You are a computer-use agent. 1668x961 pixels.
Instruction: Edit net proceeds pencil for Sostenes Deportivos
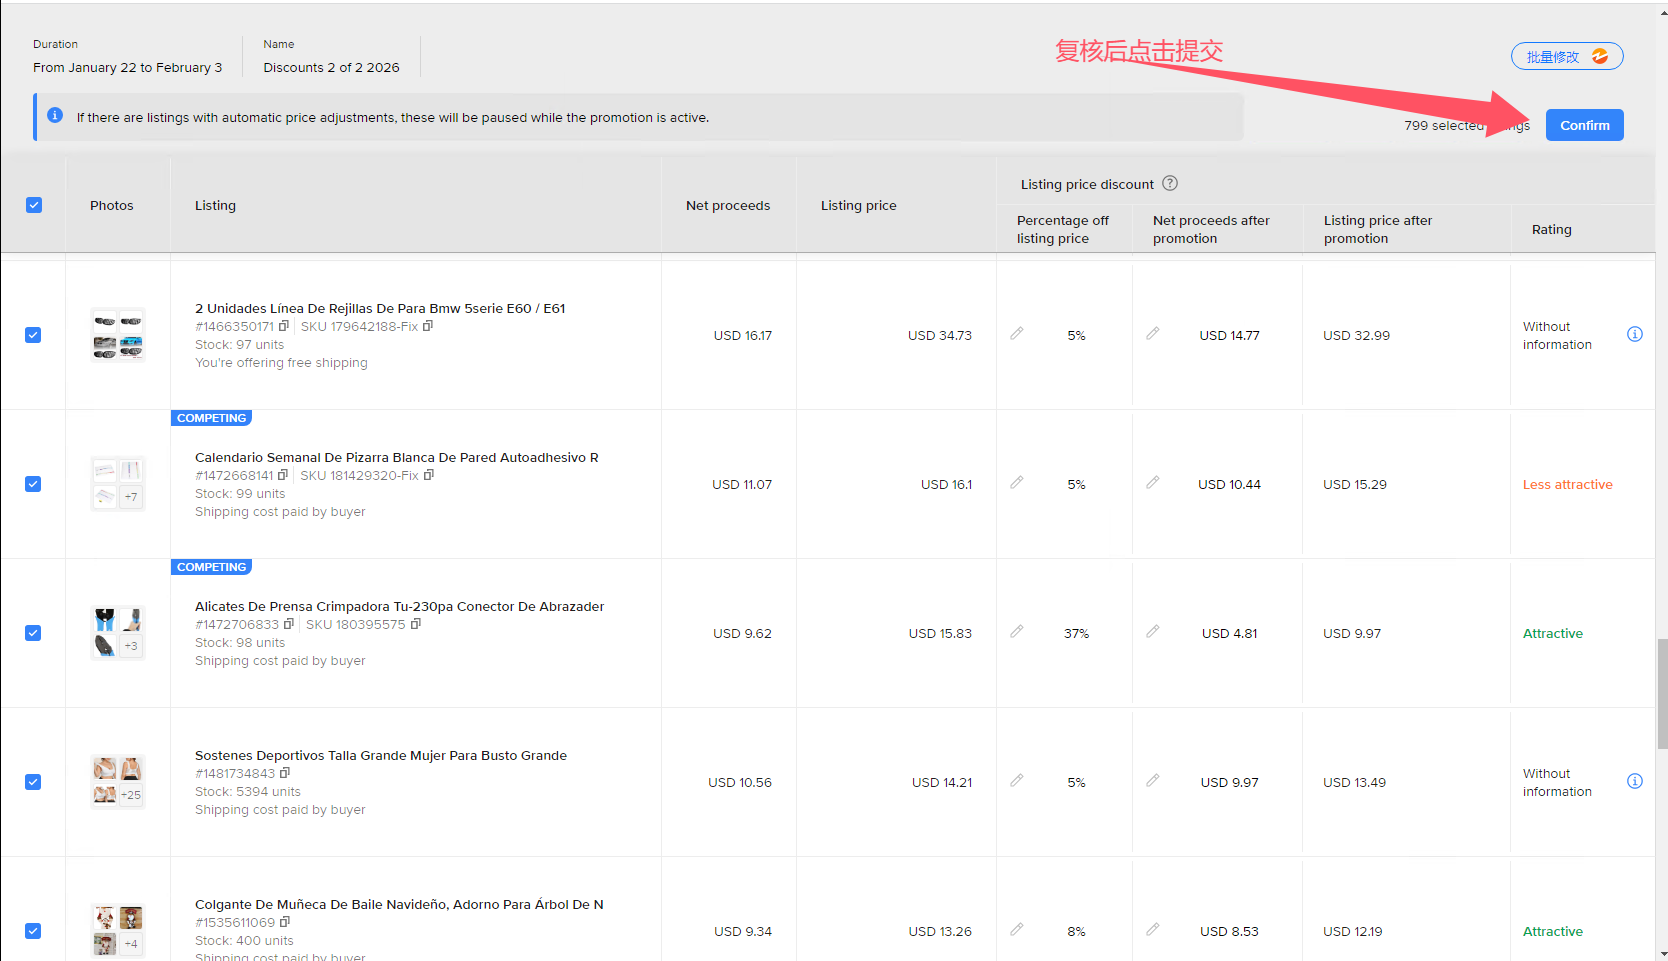pyautogui.click(x=1153, y=781)
